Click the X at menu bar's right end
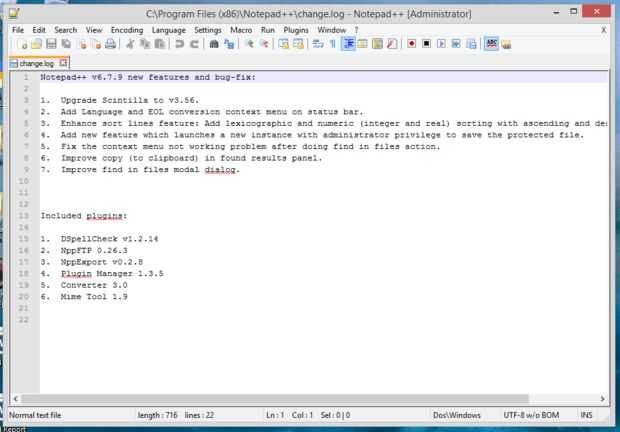Viewport: 620px width, 432px height. pyautogui.click(x=603, y=30)
